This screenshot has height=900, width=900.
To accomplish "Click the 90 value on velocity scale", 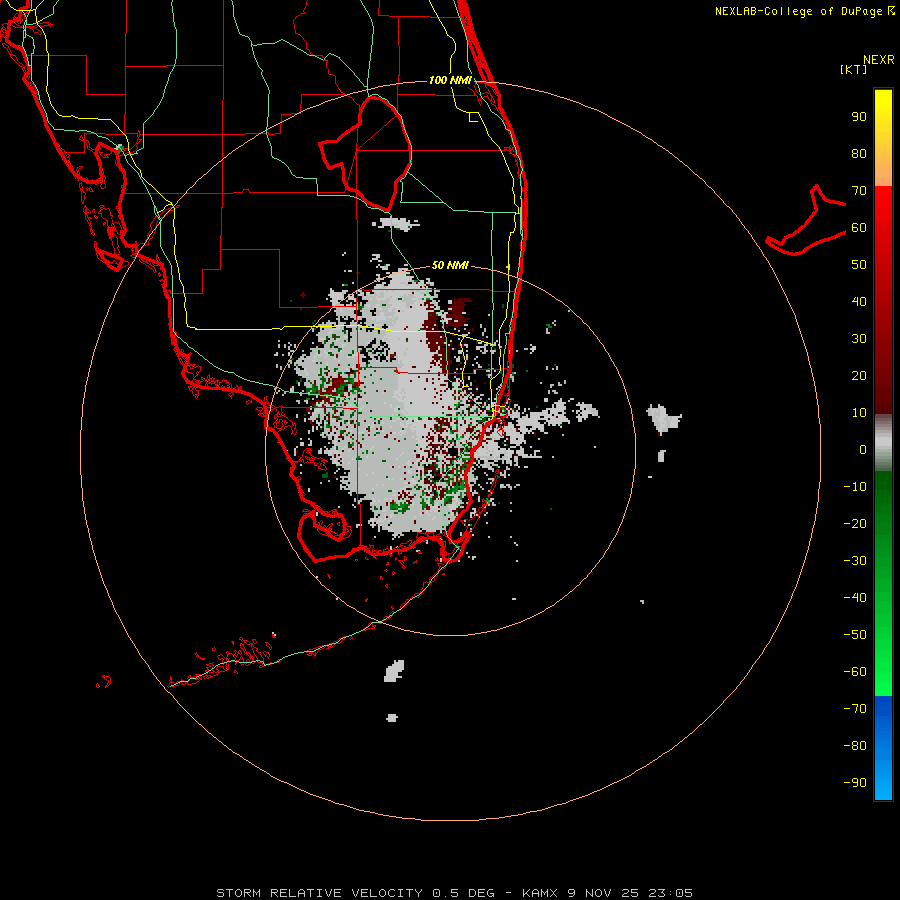I will point(859,117).
